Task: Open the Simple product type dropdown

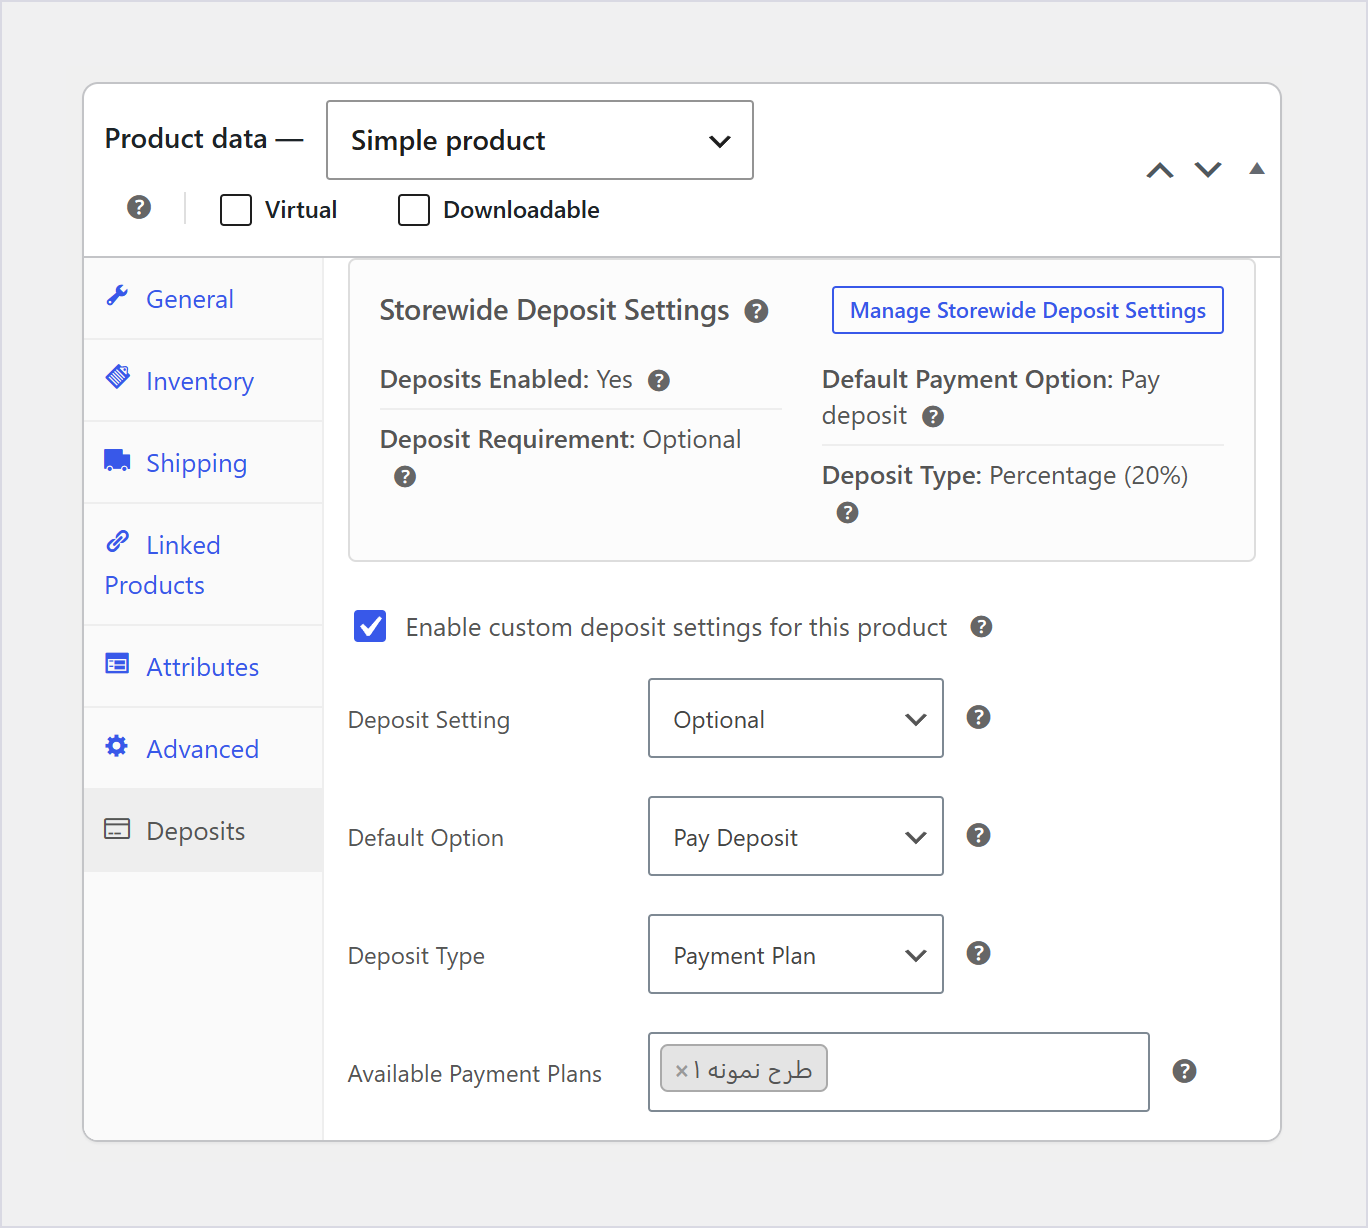Action: [540, 140]
